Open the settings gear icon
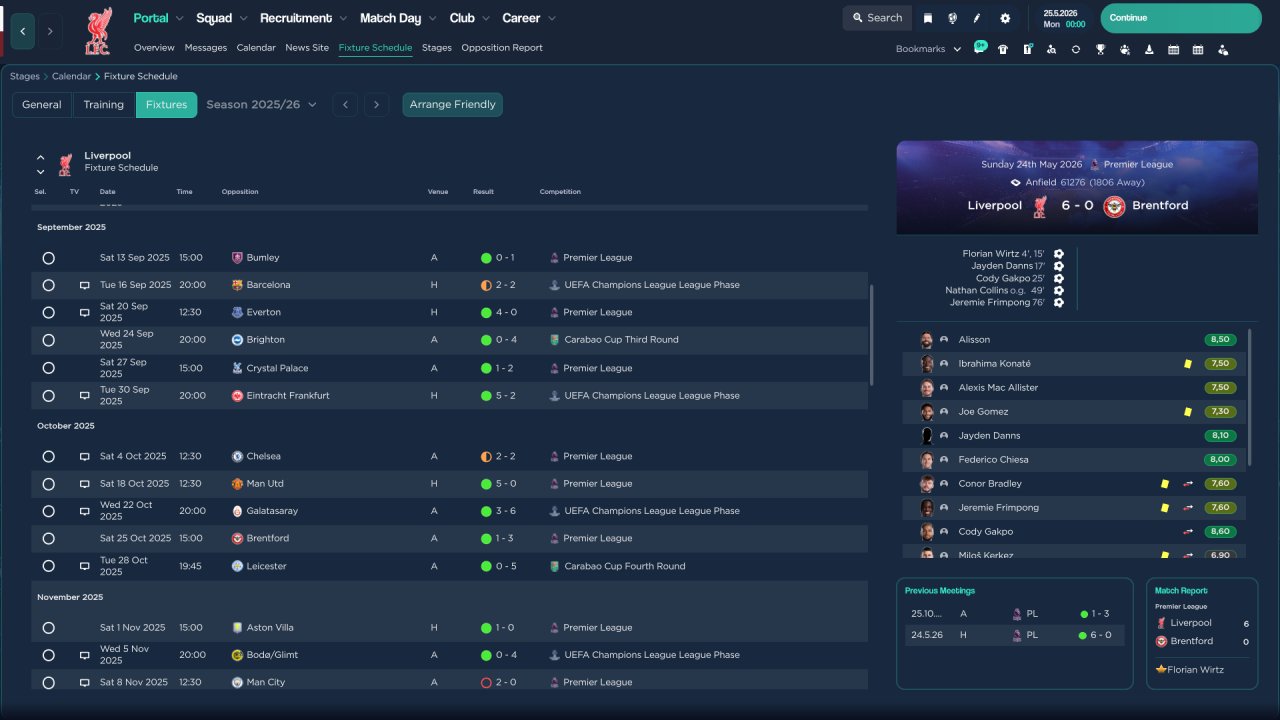This screenshot has height=720, width=1280. coord(1005,18)
